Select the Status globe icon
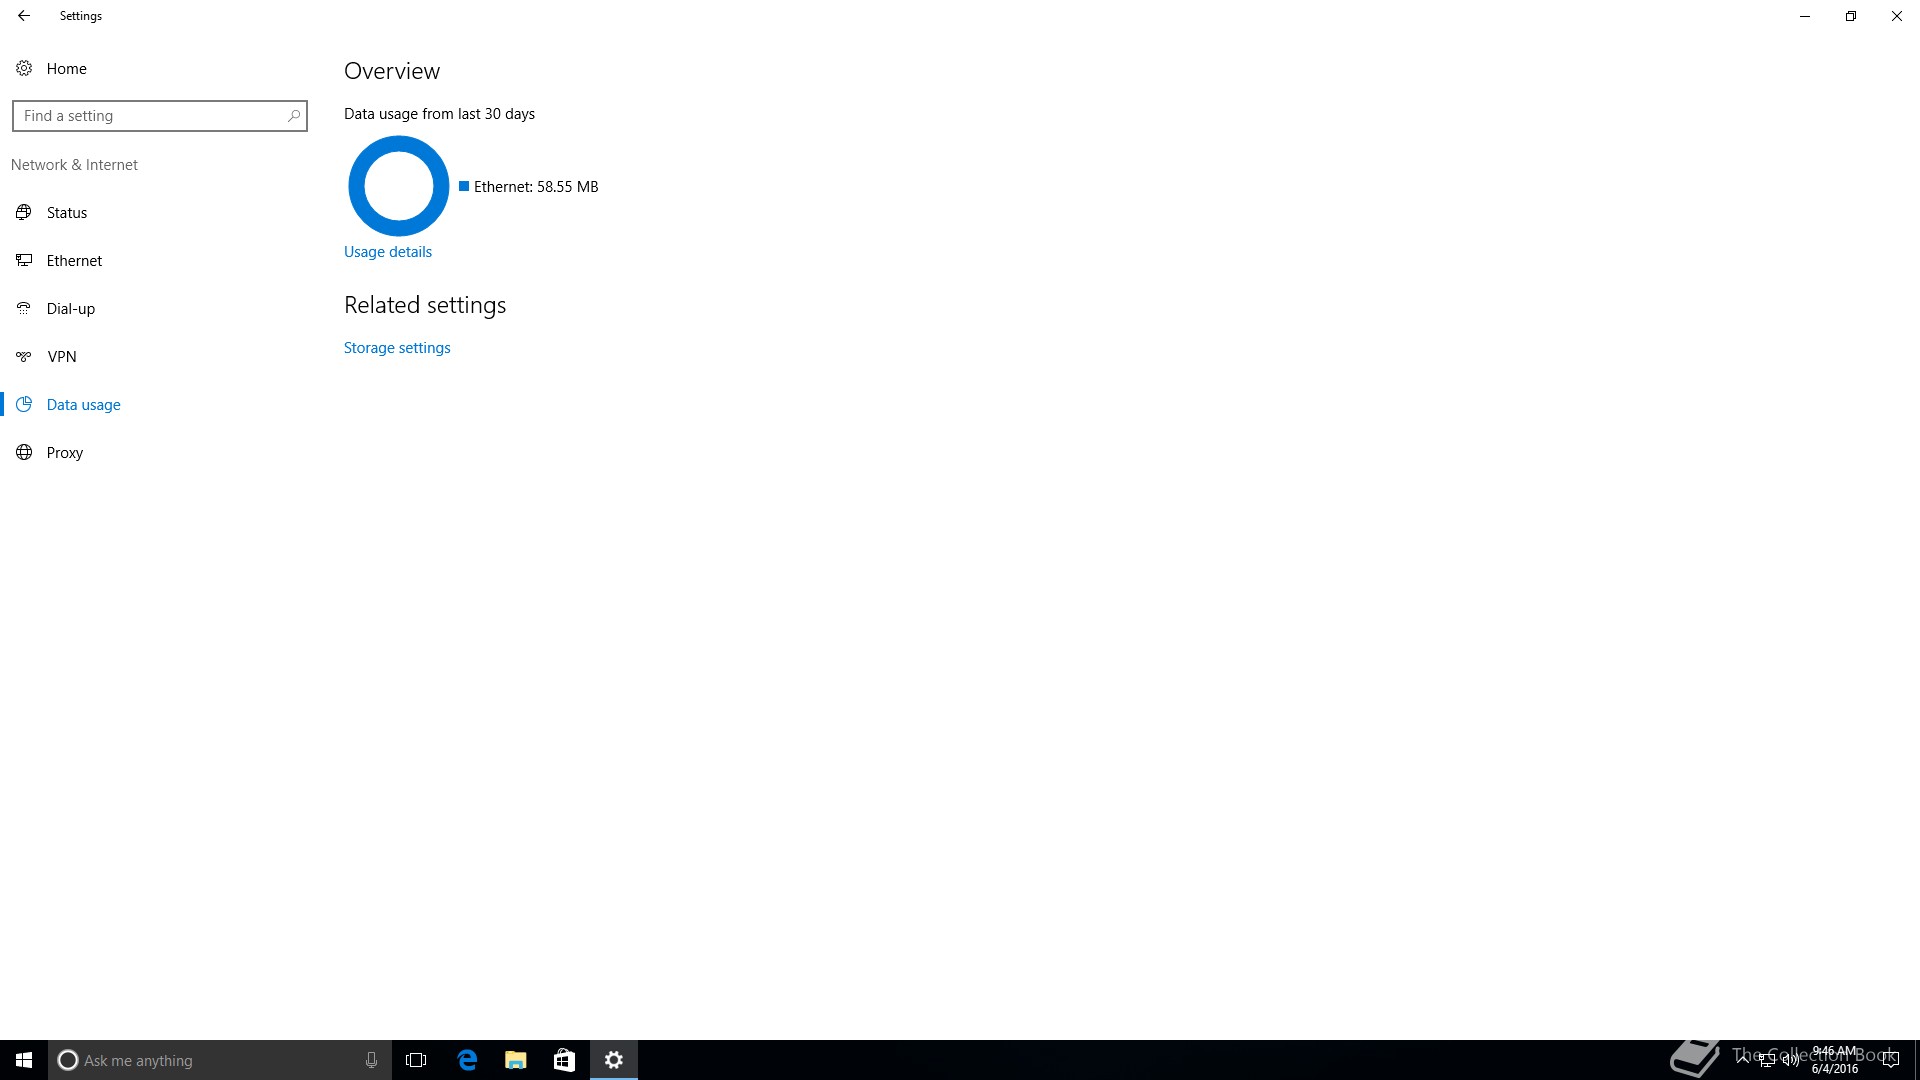Viewport: 1920px width, 1080px height. click(24, 212)
